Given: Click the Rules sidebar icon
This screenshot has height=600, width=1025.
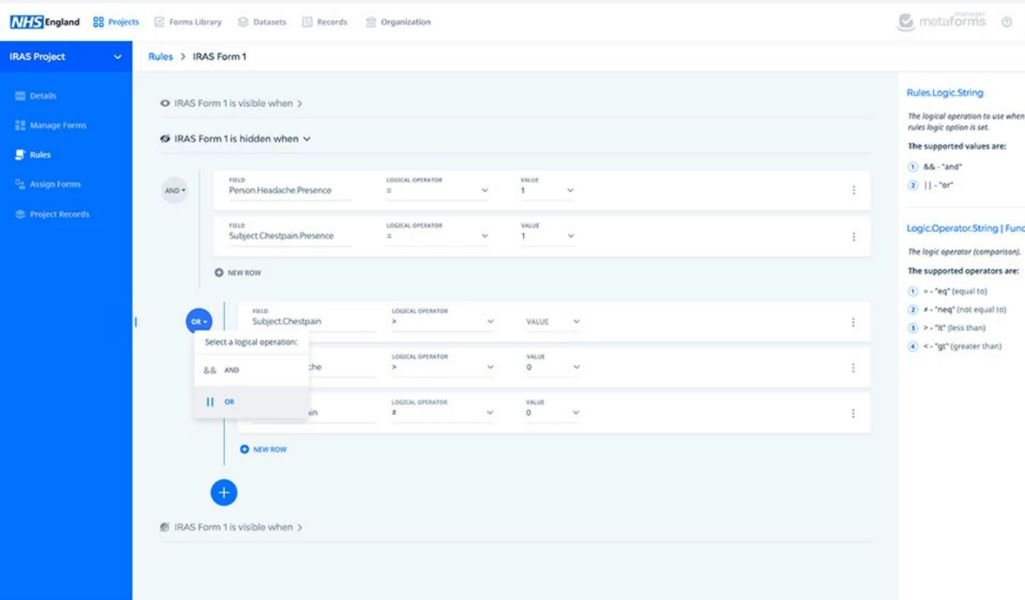Looking at the screenshot, I should pos(20,154).
